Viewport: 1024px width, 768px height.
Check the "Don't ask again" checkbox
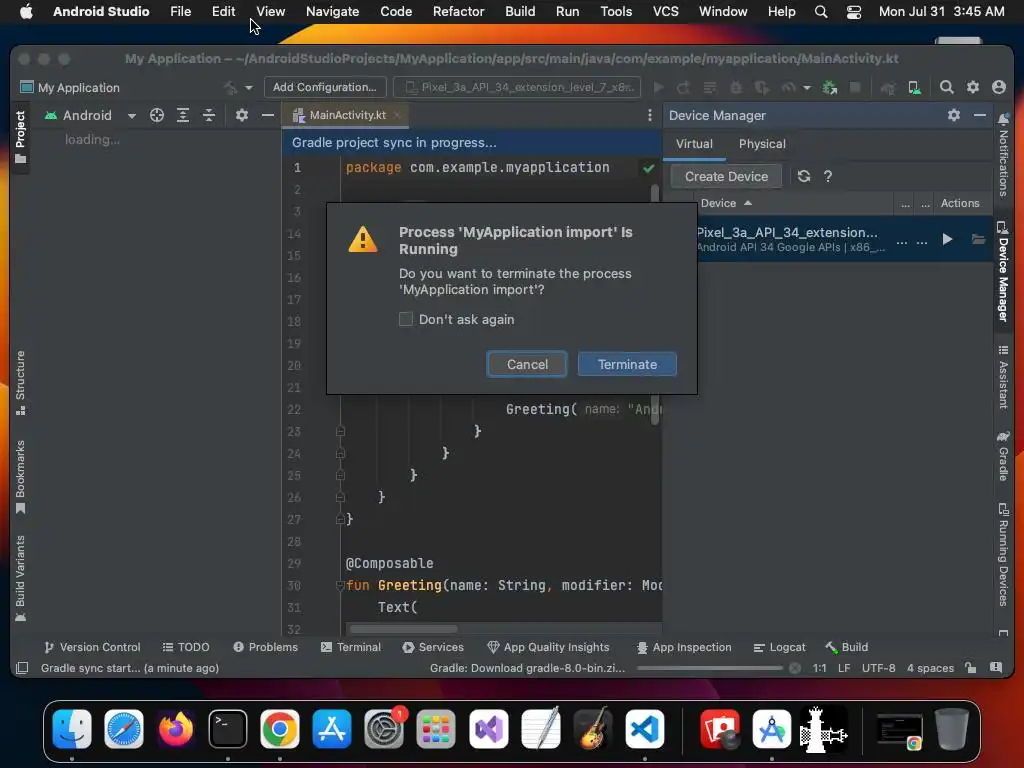406,319
